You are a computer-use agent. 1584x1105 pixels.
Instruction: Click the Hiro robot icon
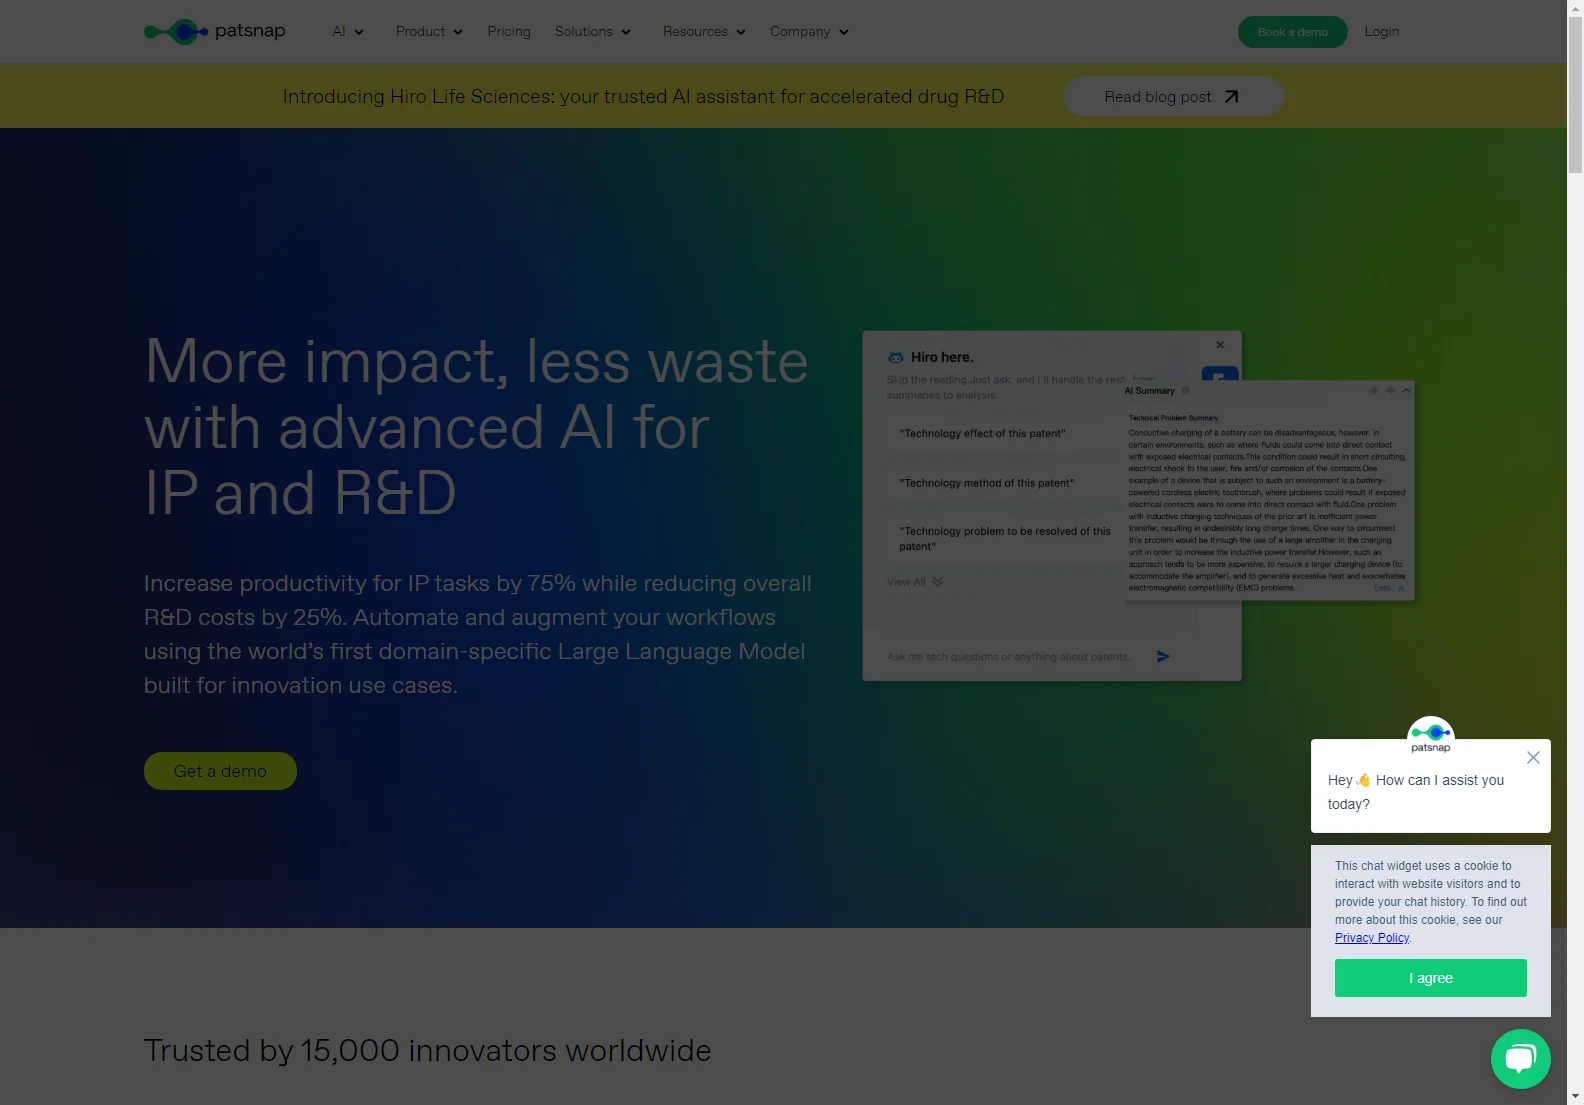(x=896, y=357)
